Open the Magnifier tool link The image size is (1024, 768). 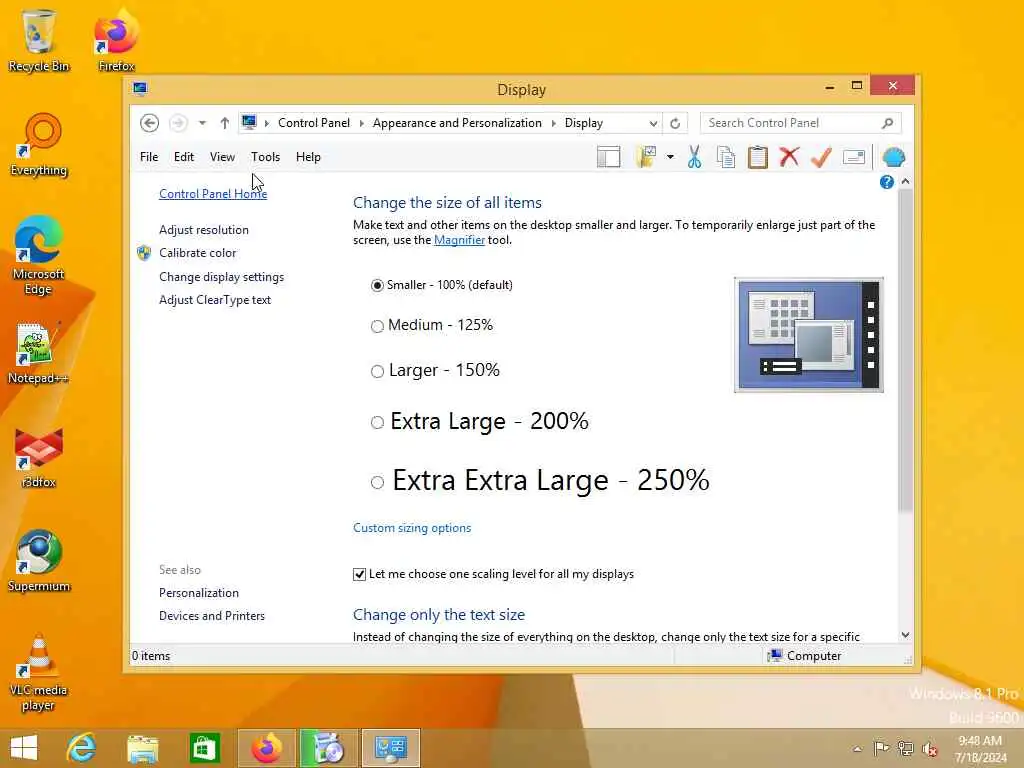tap(459, 240)
